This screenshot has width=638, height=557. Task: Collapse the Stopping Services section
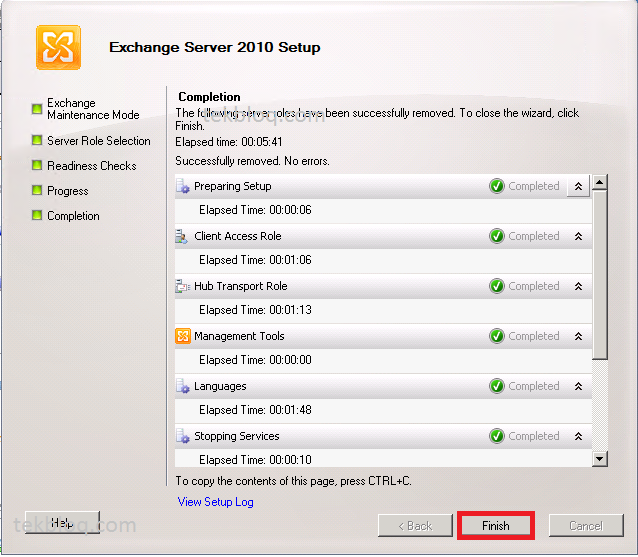coord(578,437)
